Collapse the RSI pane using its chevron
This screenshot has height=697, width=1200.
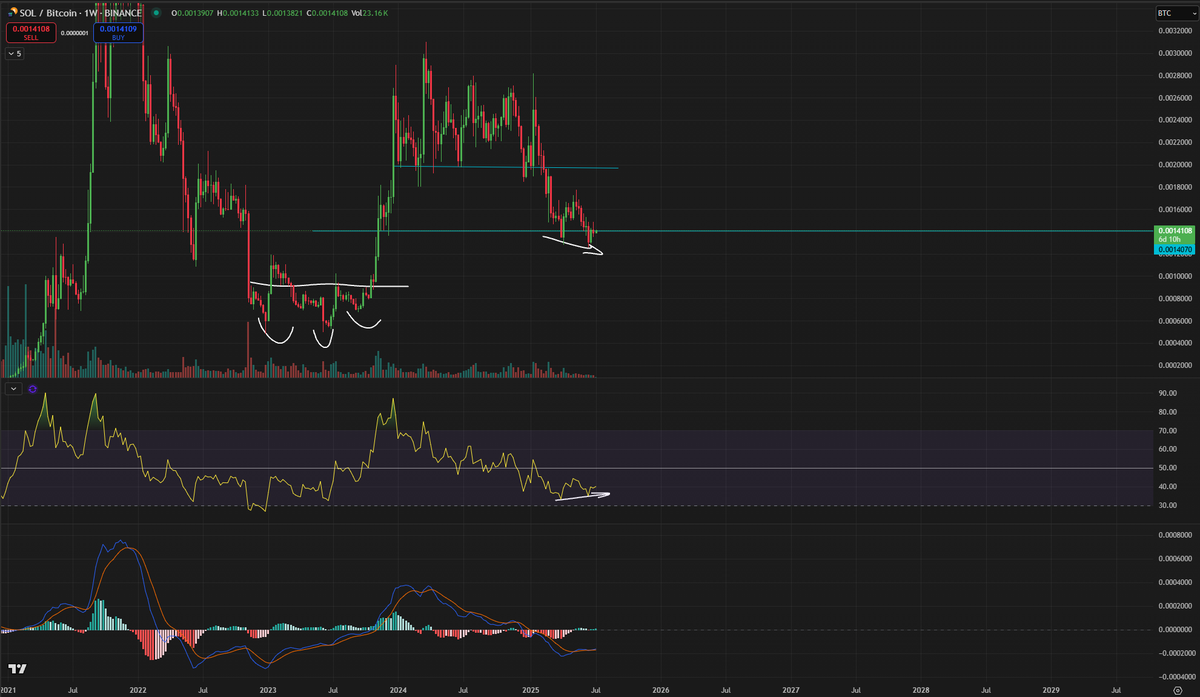[13, 389]
